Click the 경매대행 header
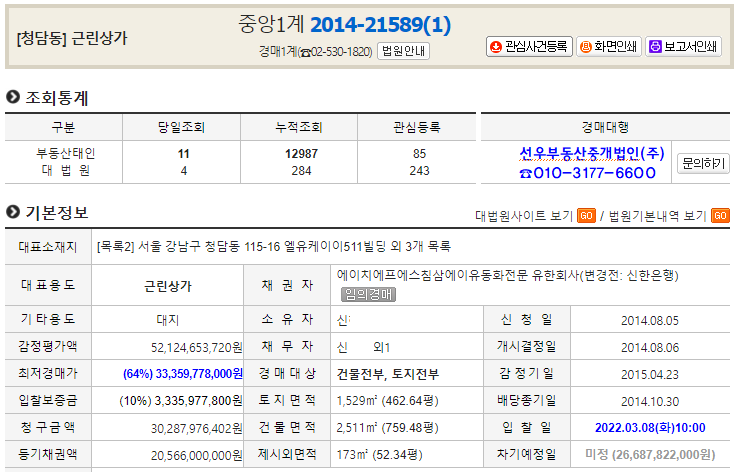The width and height of the screenshot is (739, 472). tap(605, 127)
